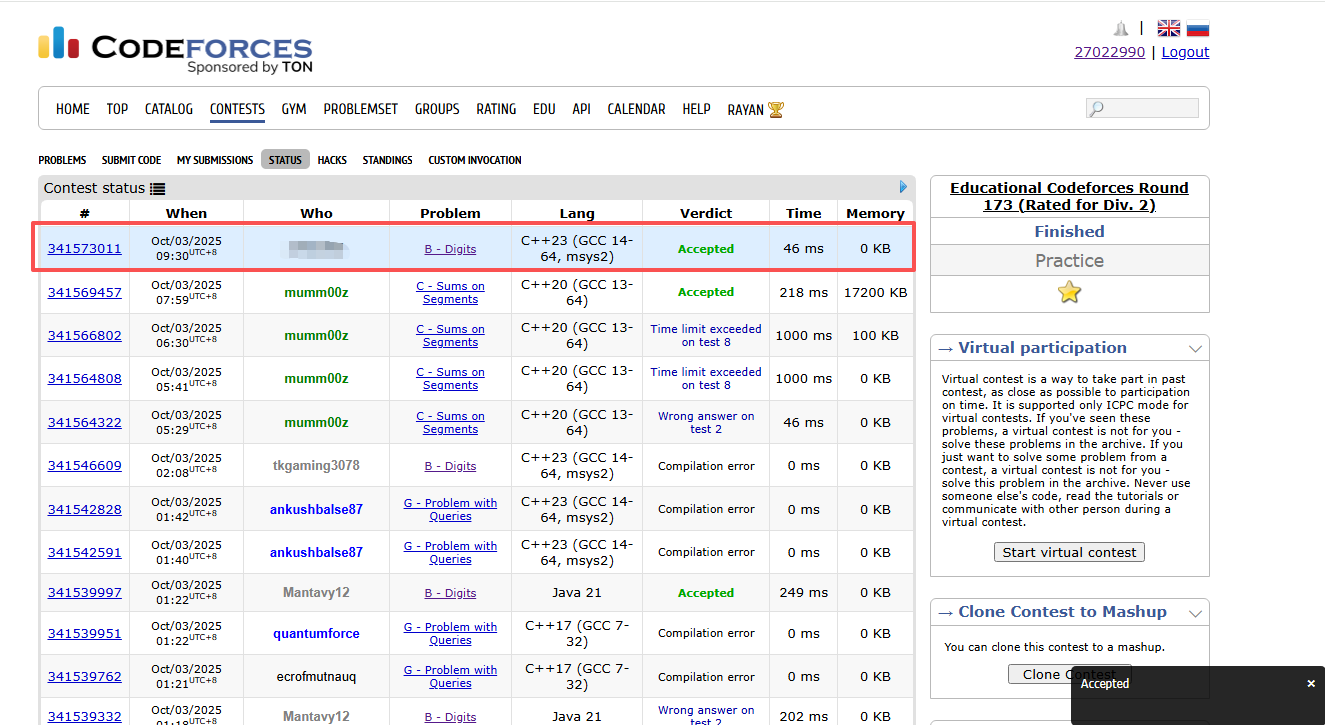Open ecrofmutnauq user profile
1325x725 pixels.
pyautogui.click(x=316, y=676)
